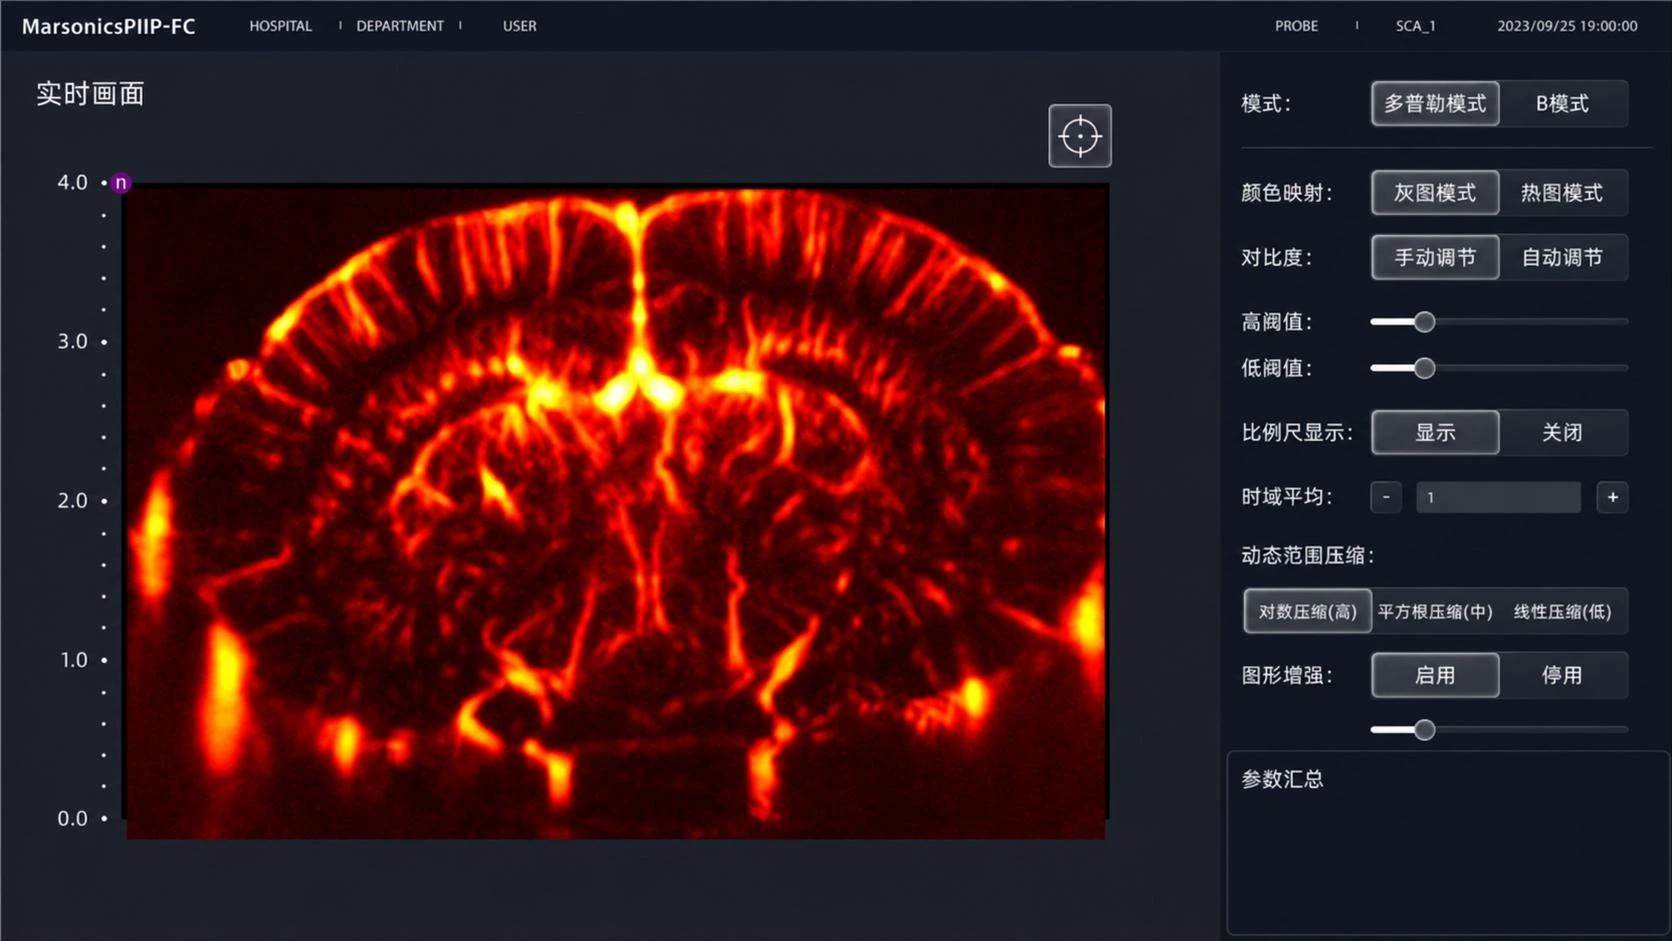Switch to B模式 mode

[x=1563, y=104]
